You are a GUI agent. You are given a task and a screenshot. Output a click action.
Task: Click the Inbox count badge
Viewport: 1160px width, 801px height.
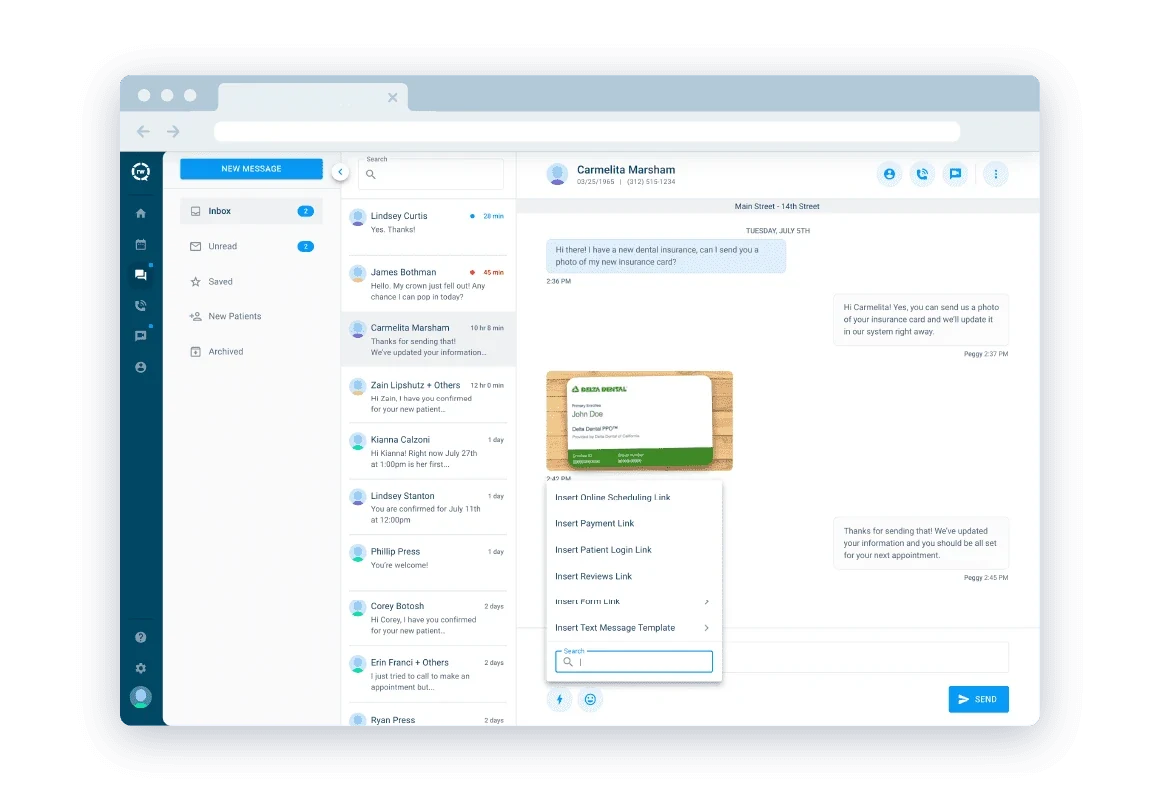[x=306, y=212]
